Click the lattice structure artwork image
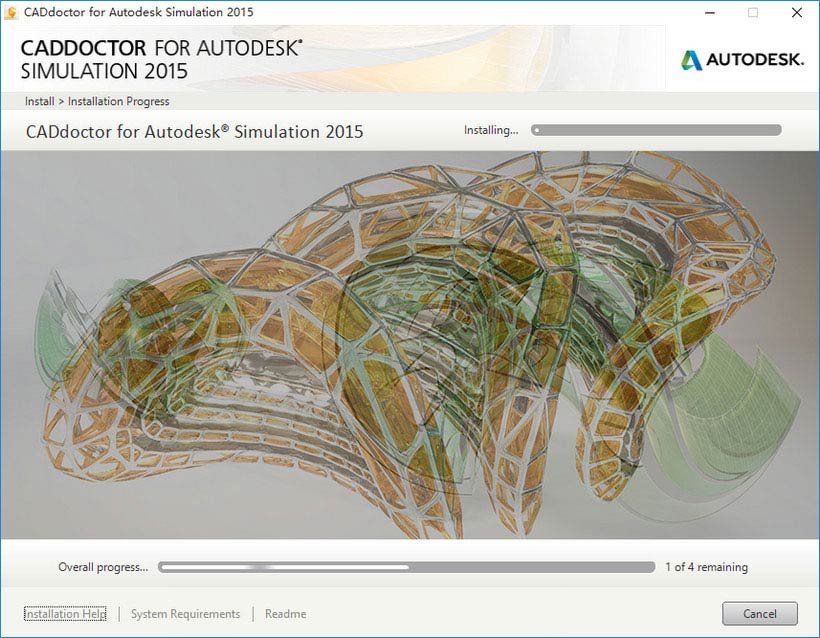Screen dimensions: 820x638 click(x=410, y=345)
